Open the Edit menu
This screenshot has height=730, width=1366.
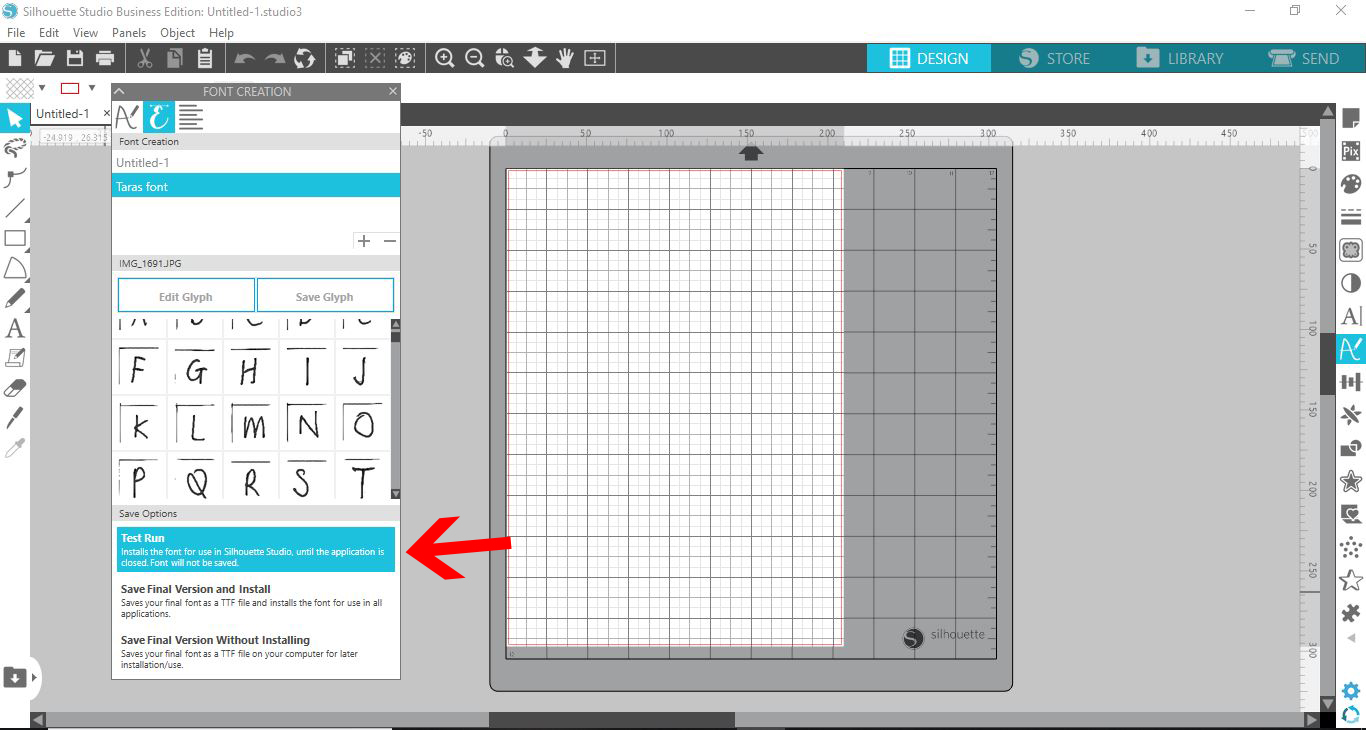49,33
